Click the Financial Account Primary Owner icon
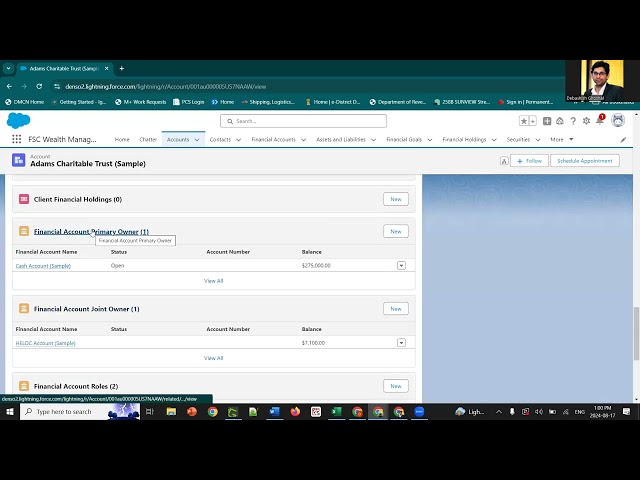Image resolution: width=640 pixels, height=480 pixels. (24, 231)
